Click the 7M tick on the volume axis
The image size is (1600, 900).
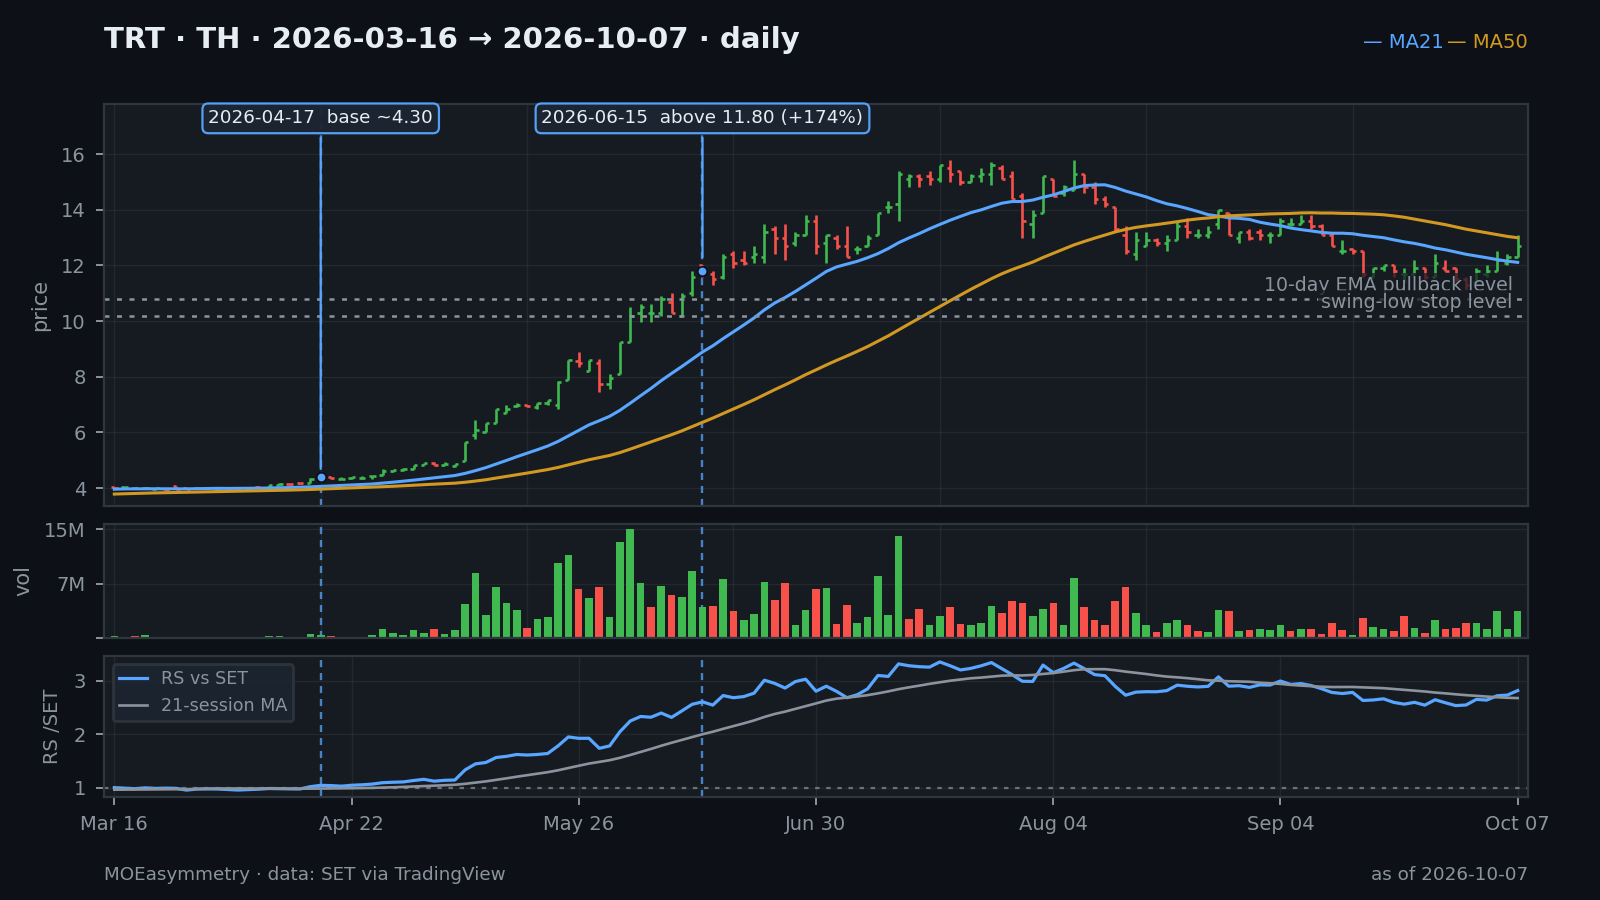click(x=71, y=585)
